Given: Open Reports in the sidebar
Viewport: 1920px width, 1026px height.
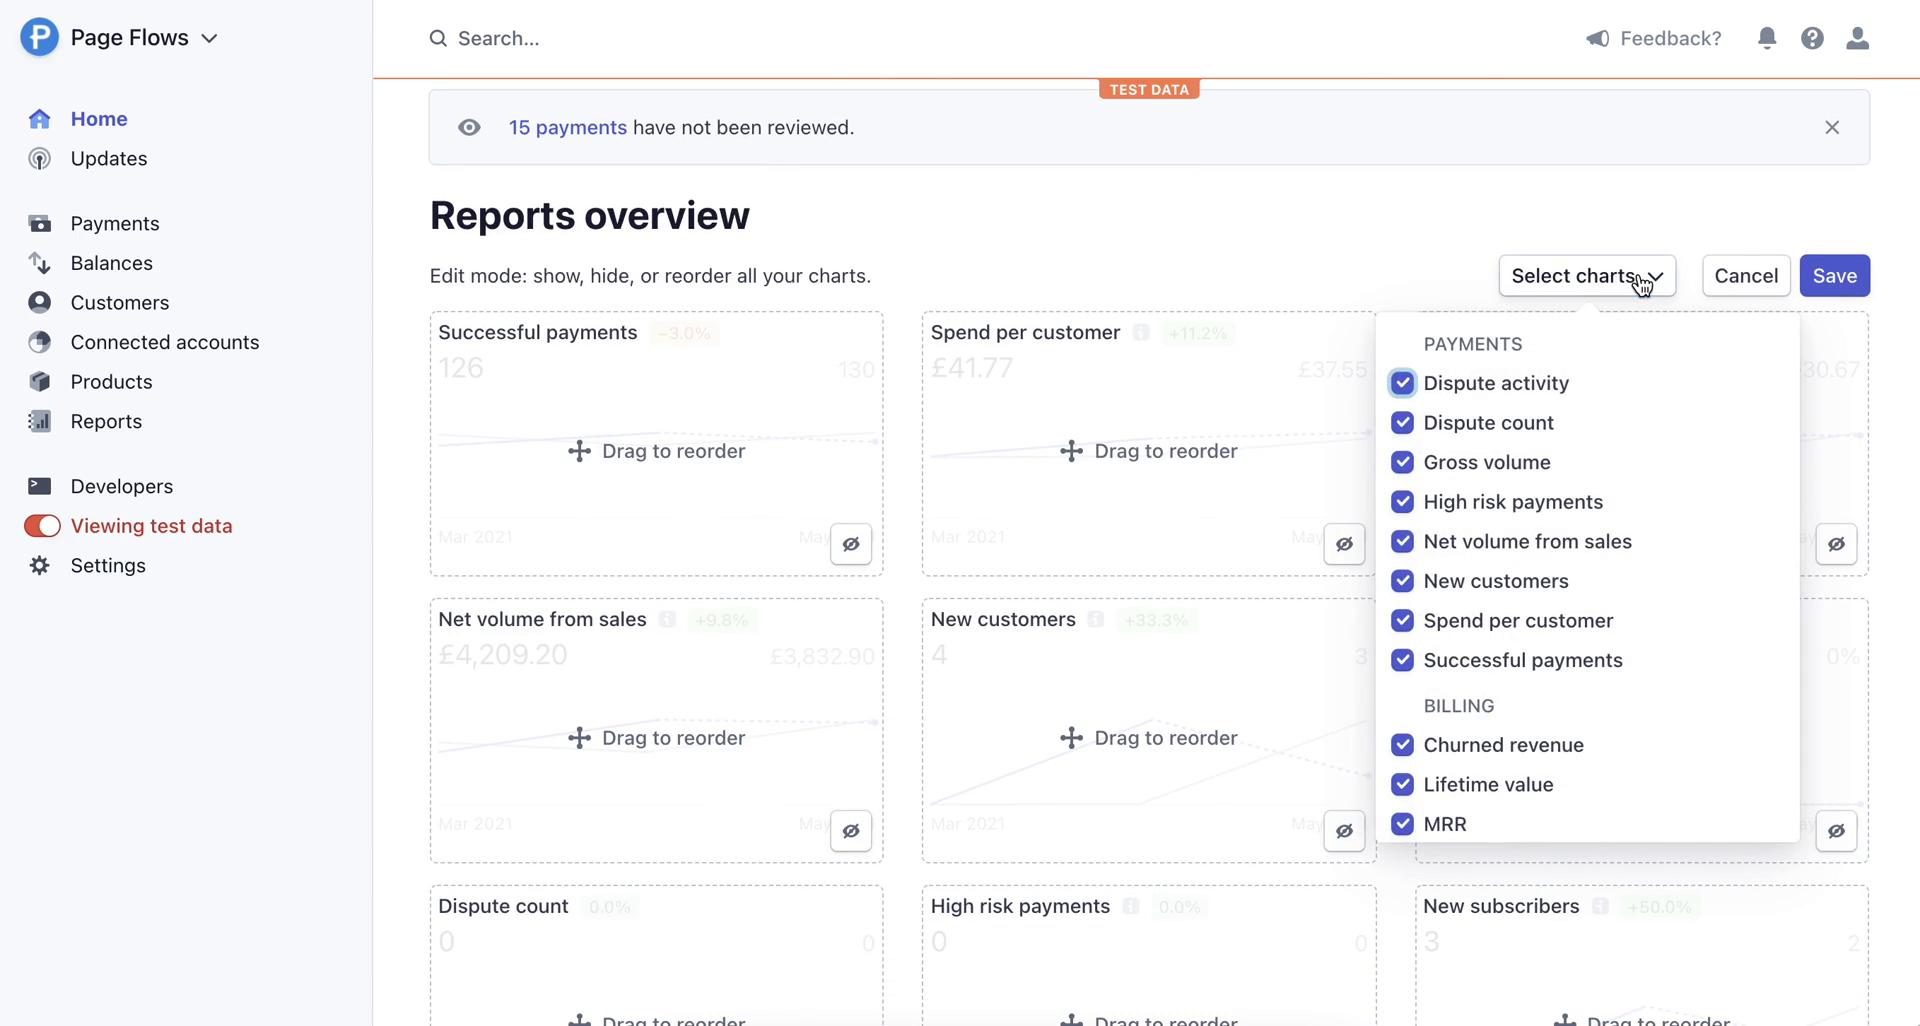Looking at the screenshot, I should 106,422.
